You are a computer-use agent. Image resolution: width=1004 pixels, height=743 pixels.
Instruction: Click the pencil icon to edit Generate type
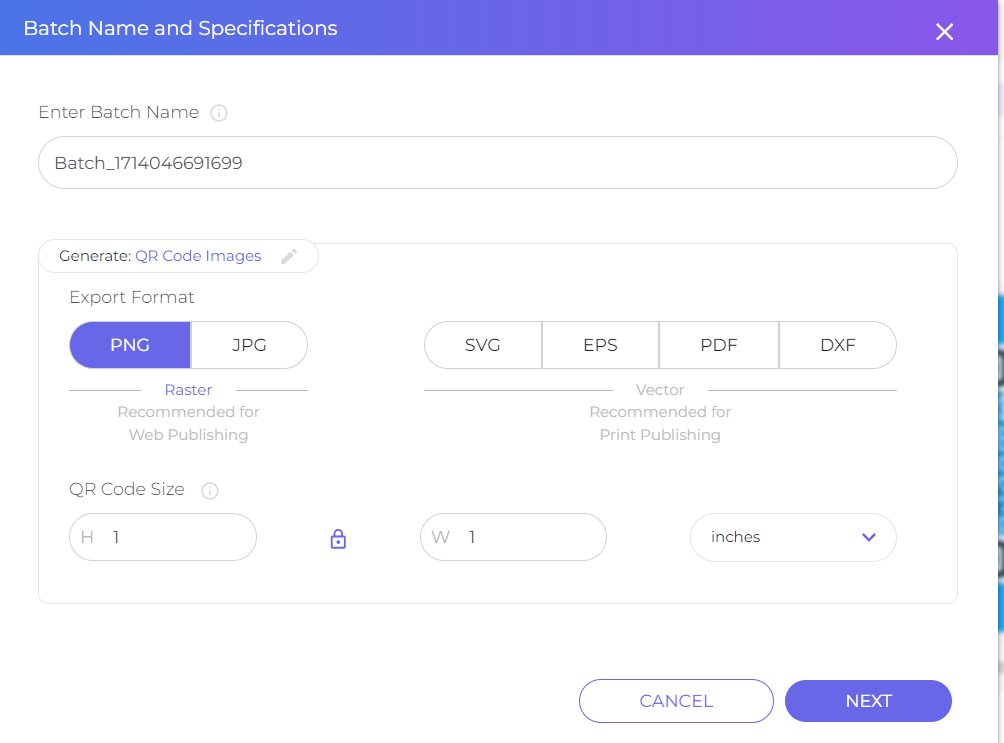click(289, 256)
